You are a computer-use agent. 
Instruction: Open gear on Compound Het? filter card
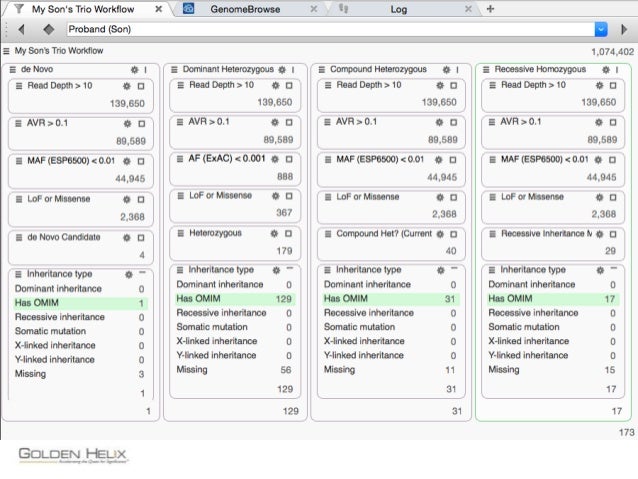coord(440,234)
